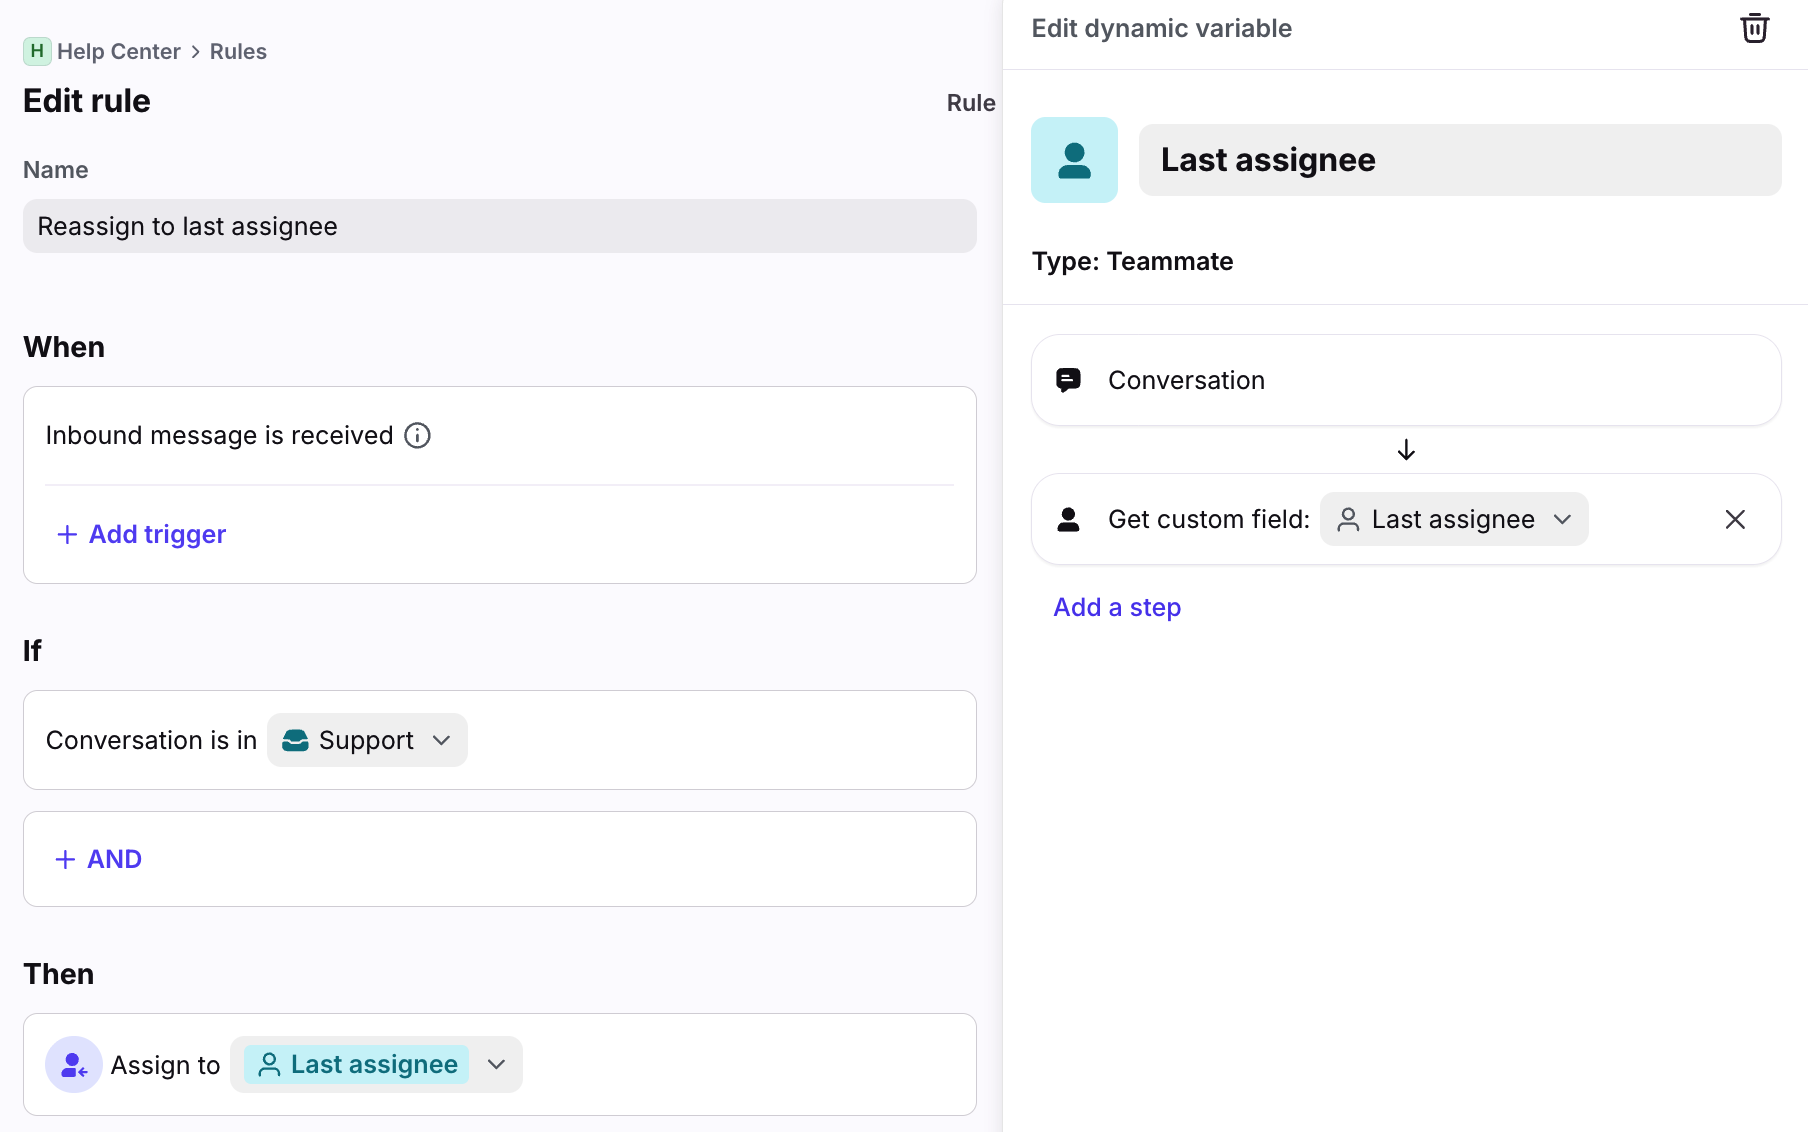
Task: Select the Last assignee tag in Then
Action: [357, 1065]
